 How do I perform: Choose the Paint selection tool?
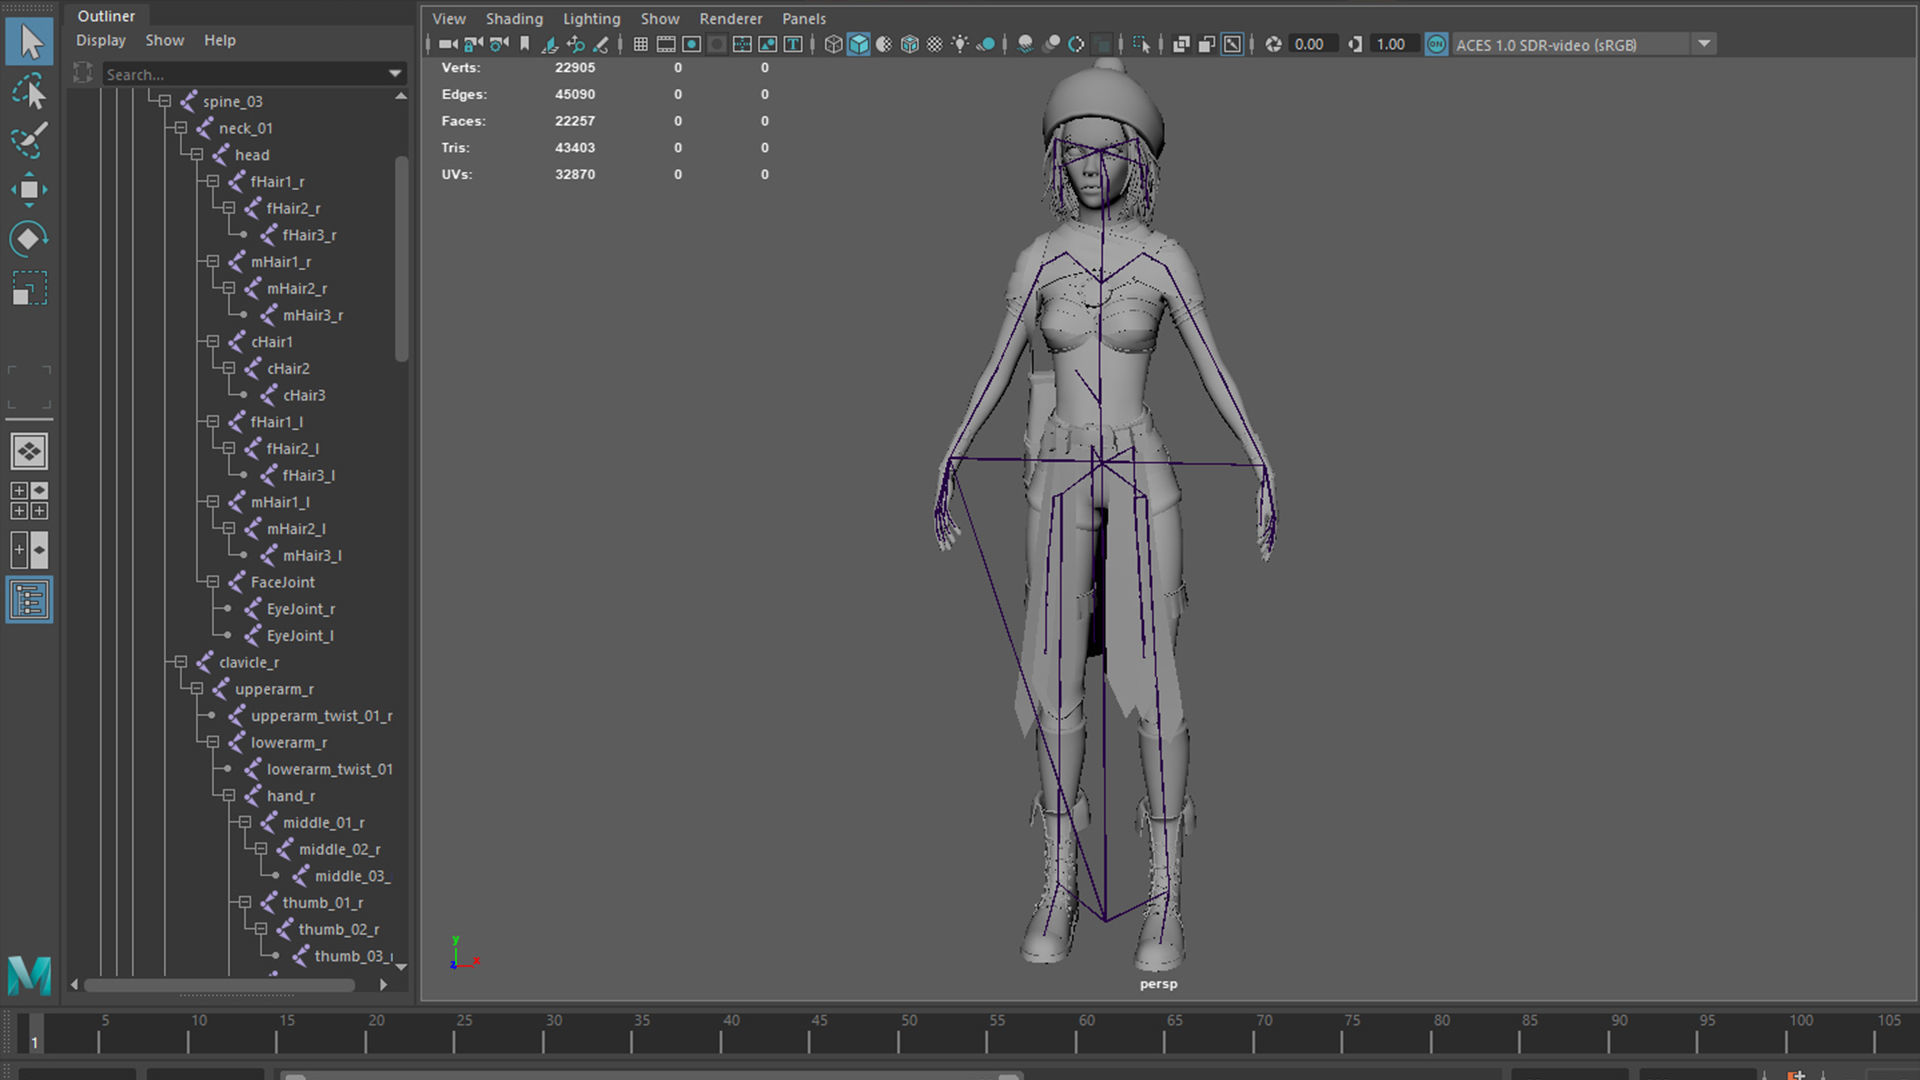[29, 140]
